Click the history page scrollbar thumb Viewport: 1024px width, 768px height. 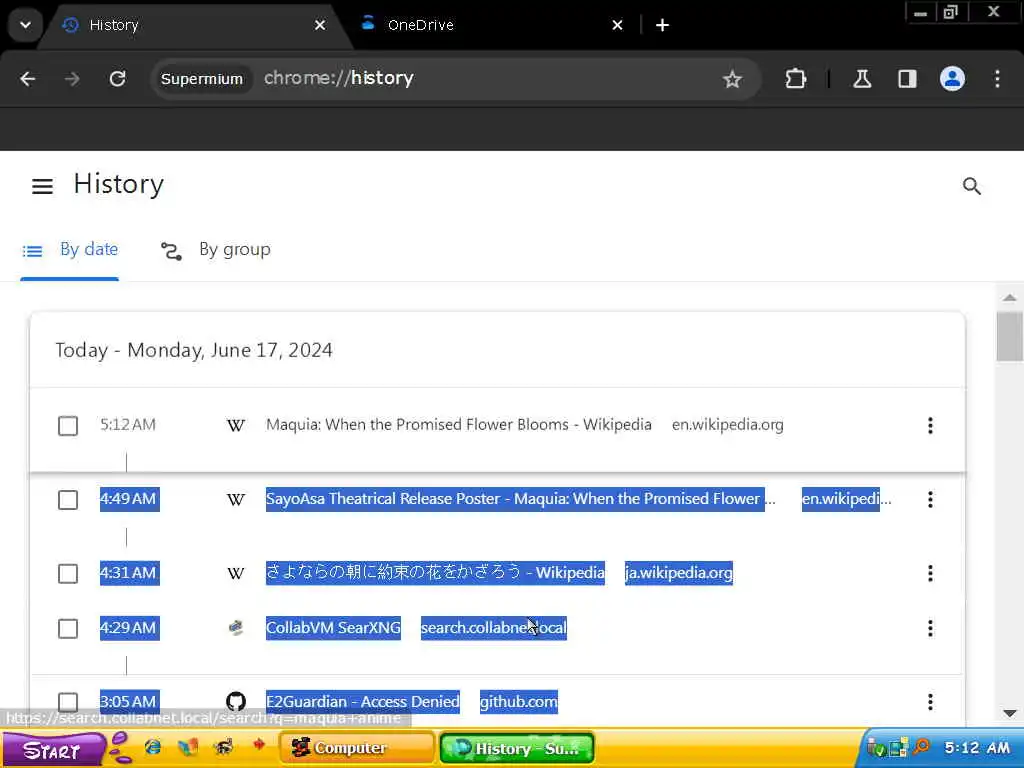tap(1010, 336)
